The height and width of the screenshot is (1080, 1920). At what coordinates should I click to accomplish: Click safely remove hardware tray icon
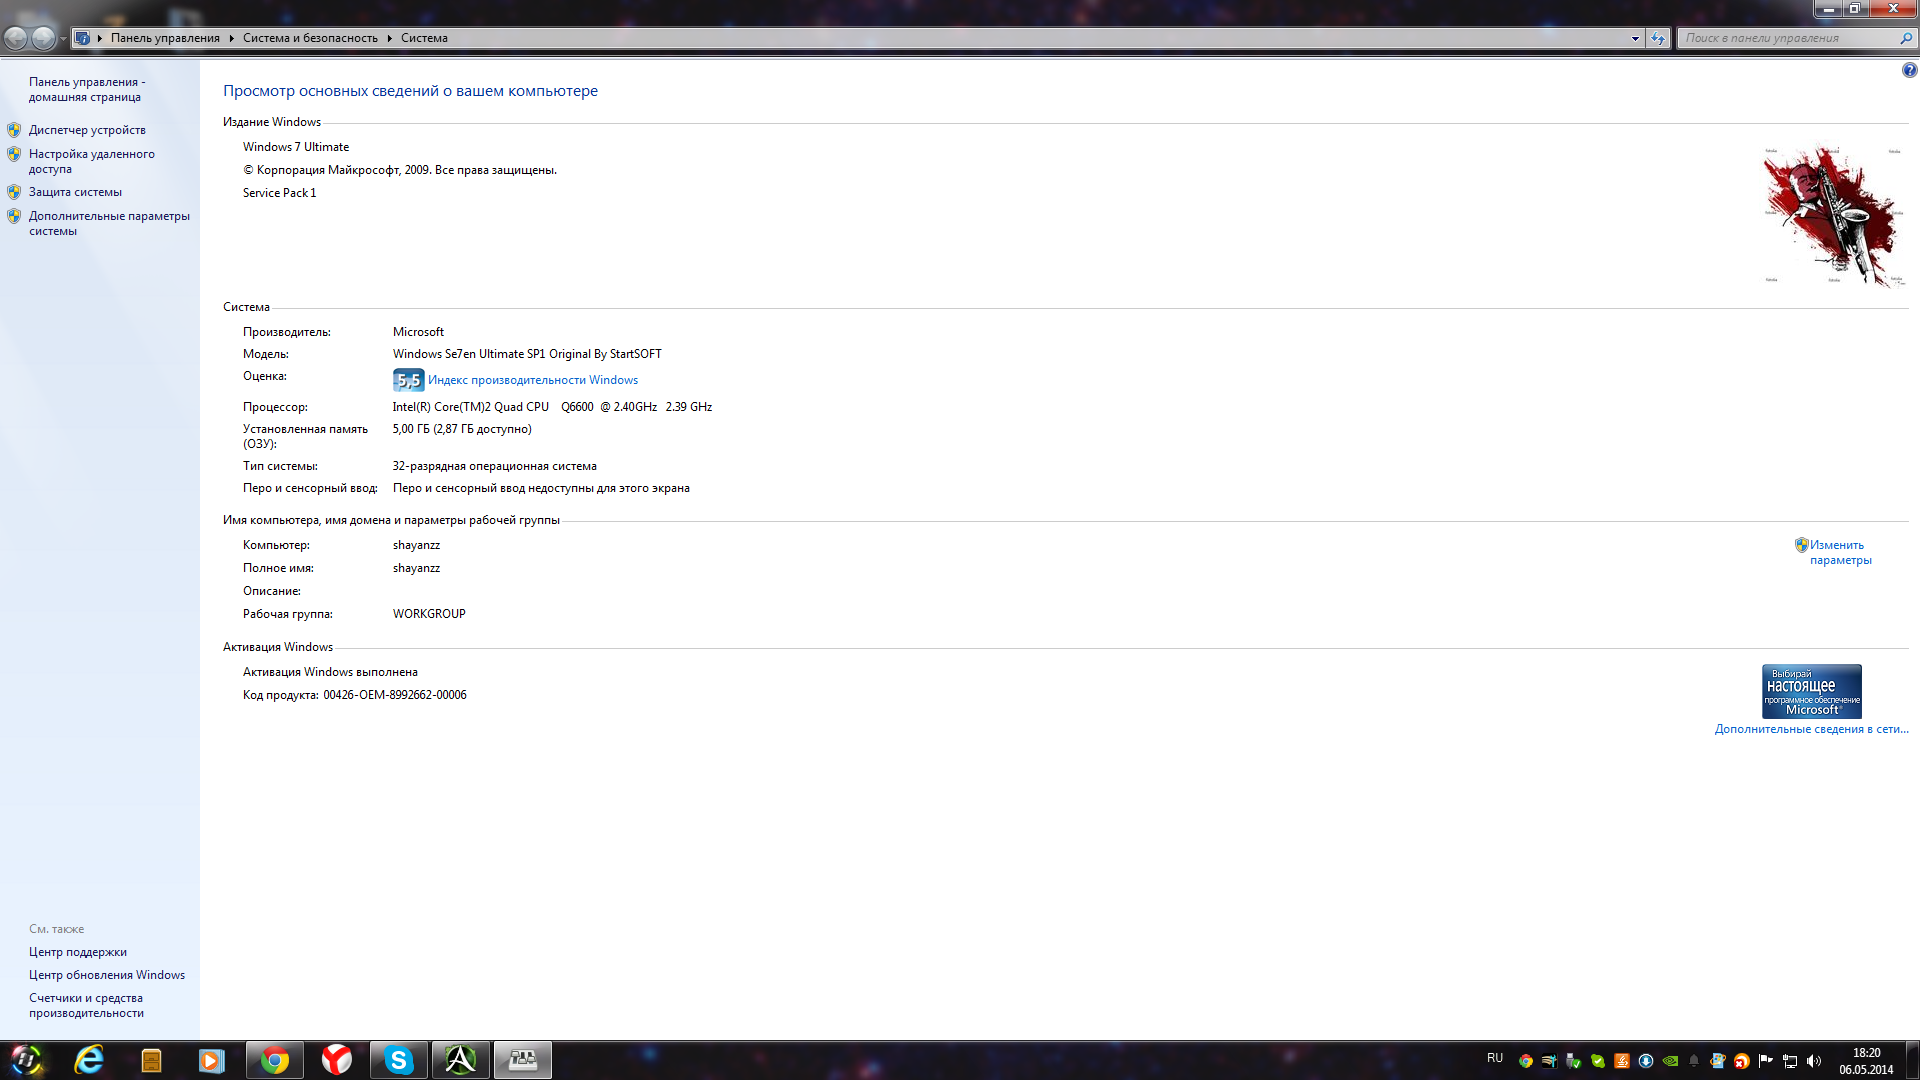pos(1573,1061)
